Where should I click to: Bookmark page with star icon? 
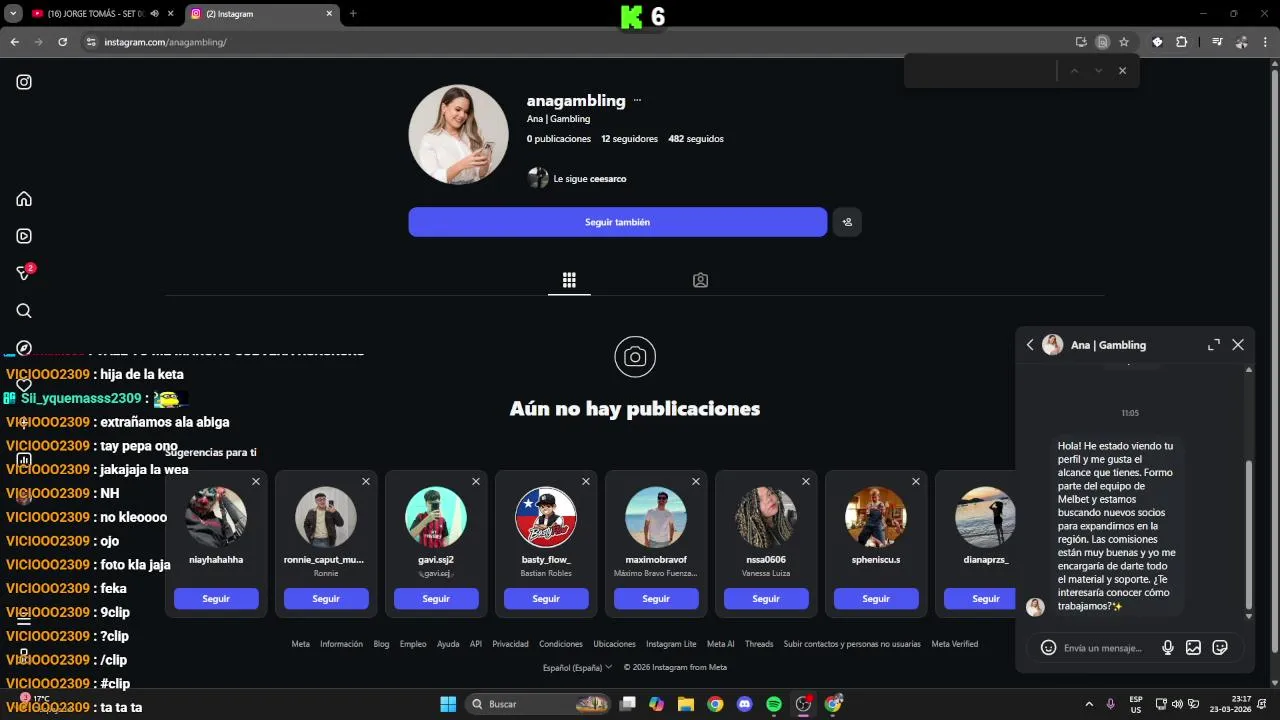(x=1124, y=42)
